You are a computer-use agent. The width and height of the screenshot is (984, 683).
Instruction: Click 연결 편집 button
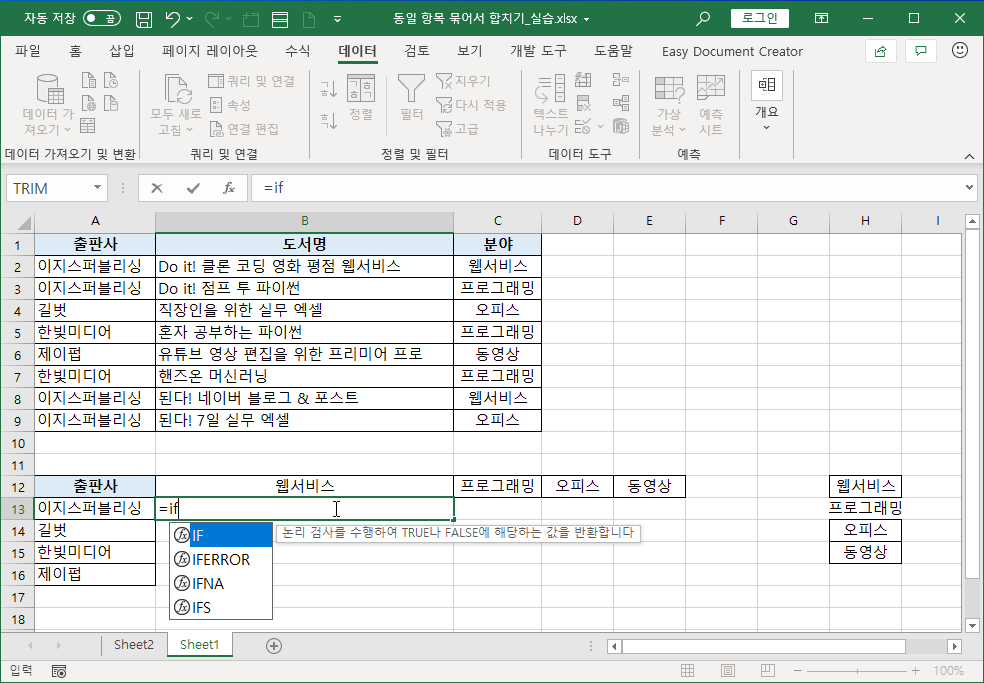pos(243,129)
